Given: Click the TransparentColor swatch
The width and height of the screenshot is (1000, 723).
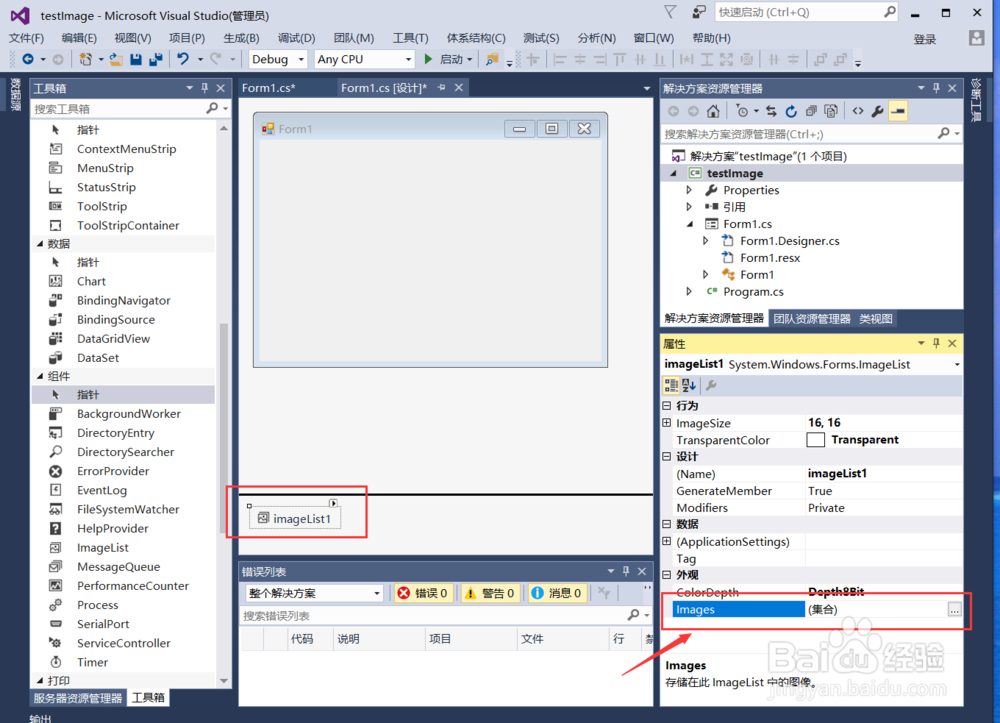Looking at the screenshot, I should [x=816, y=440].
